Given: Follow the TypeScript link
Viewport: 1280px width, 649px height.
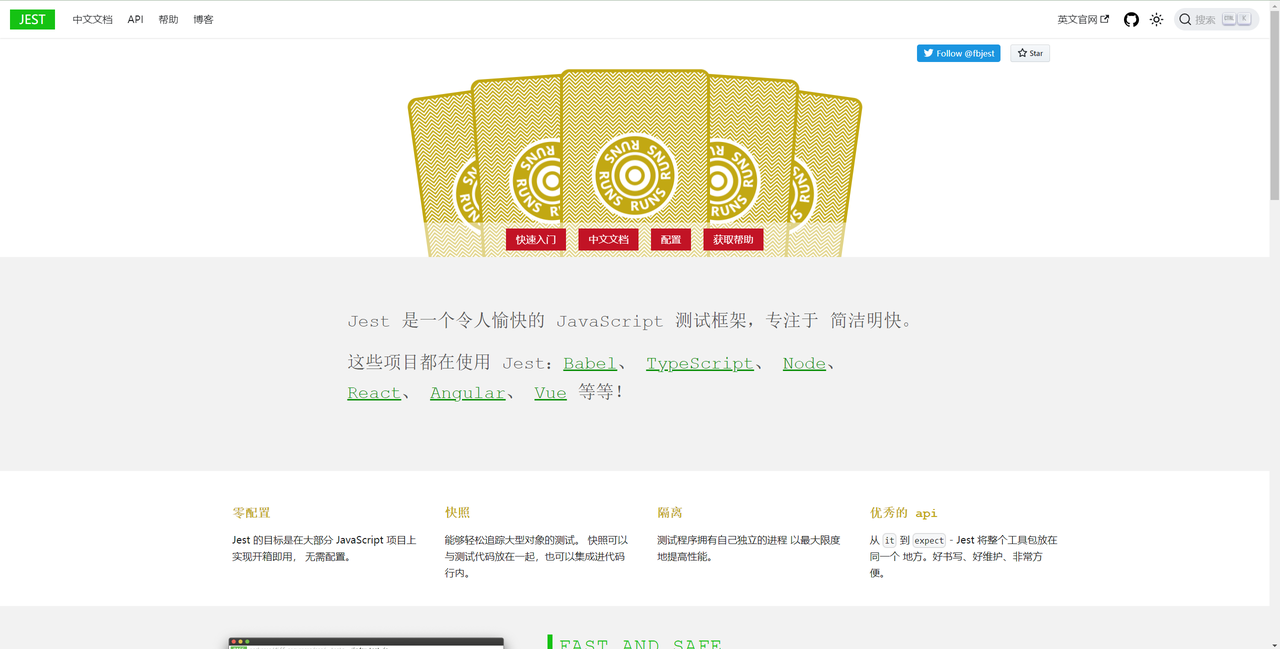Looking at the screenshot, I should (699, 363).
